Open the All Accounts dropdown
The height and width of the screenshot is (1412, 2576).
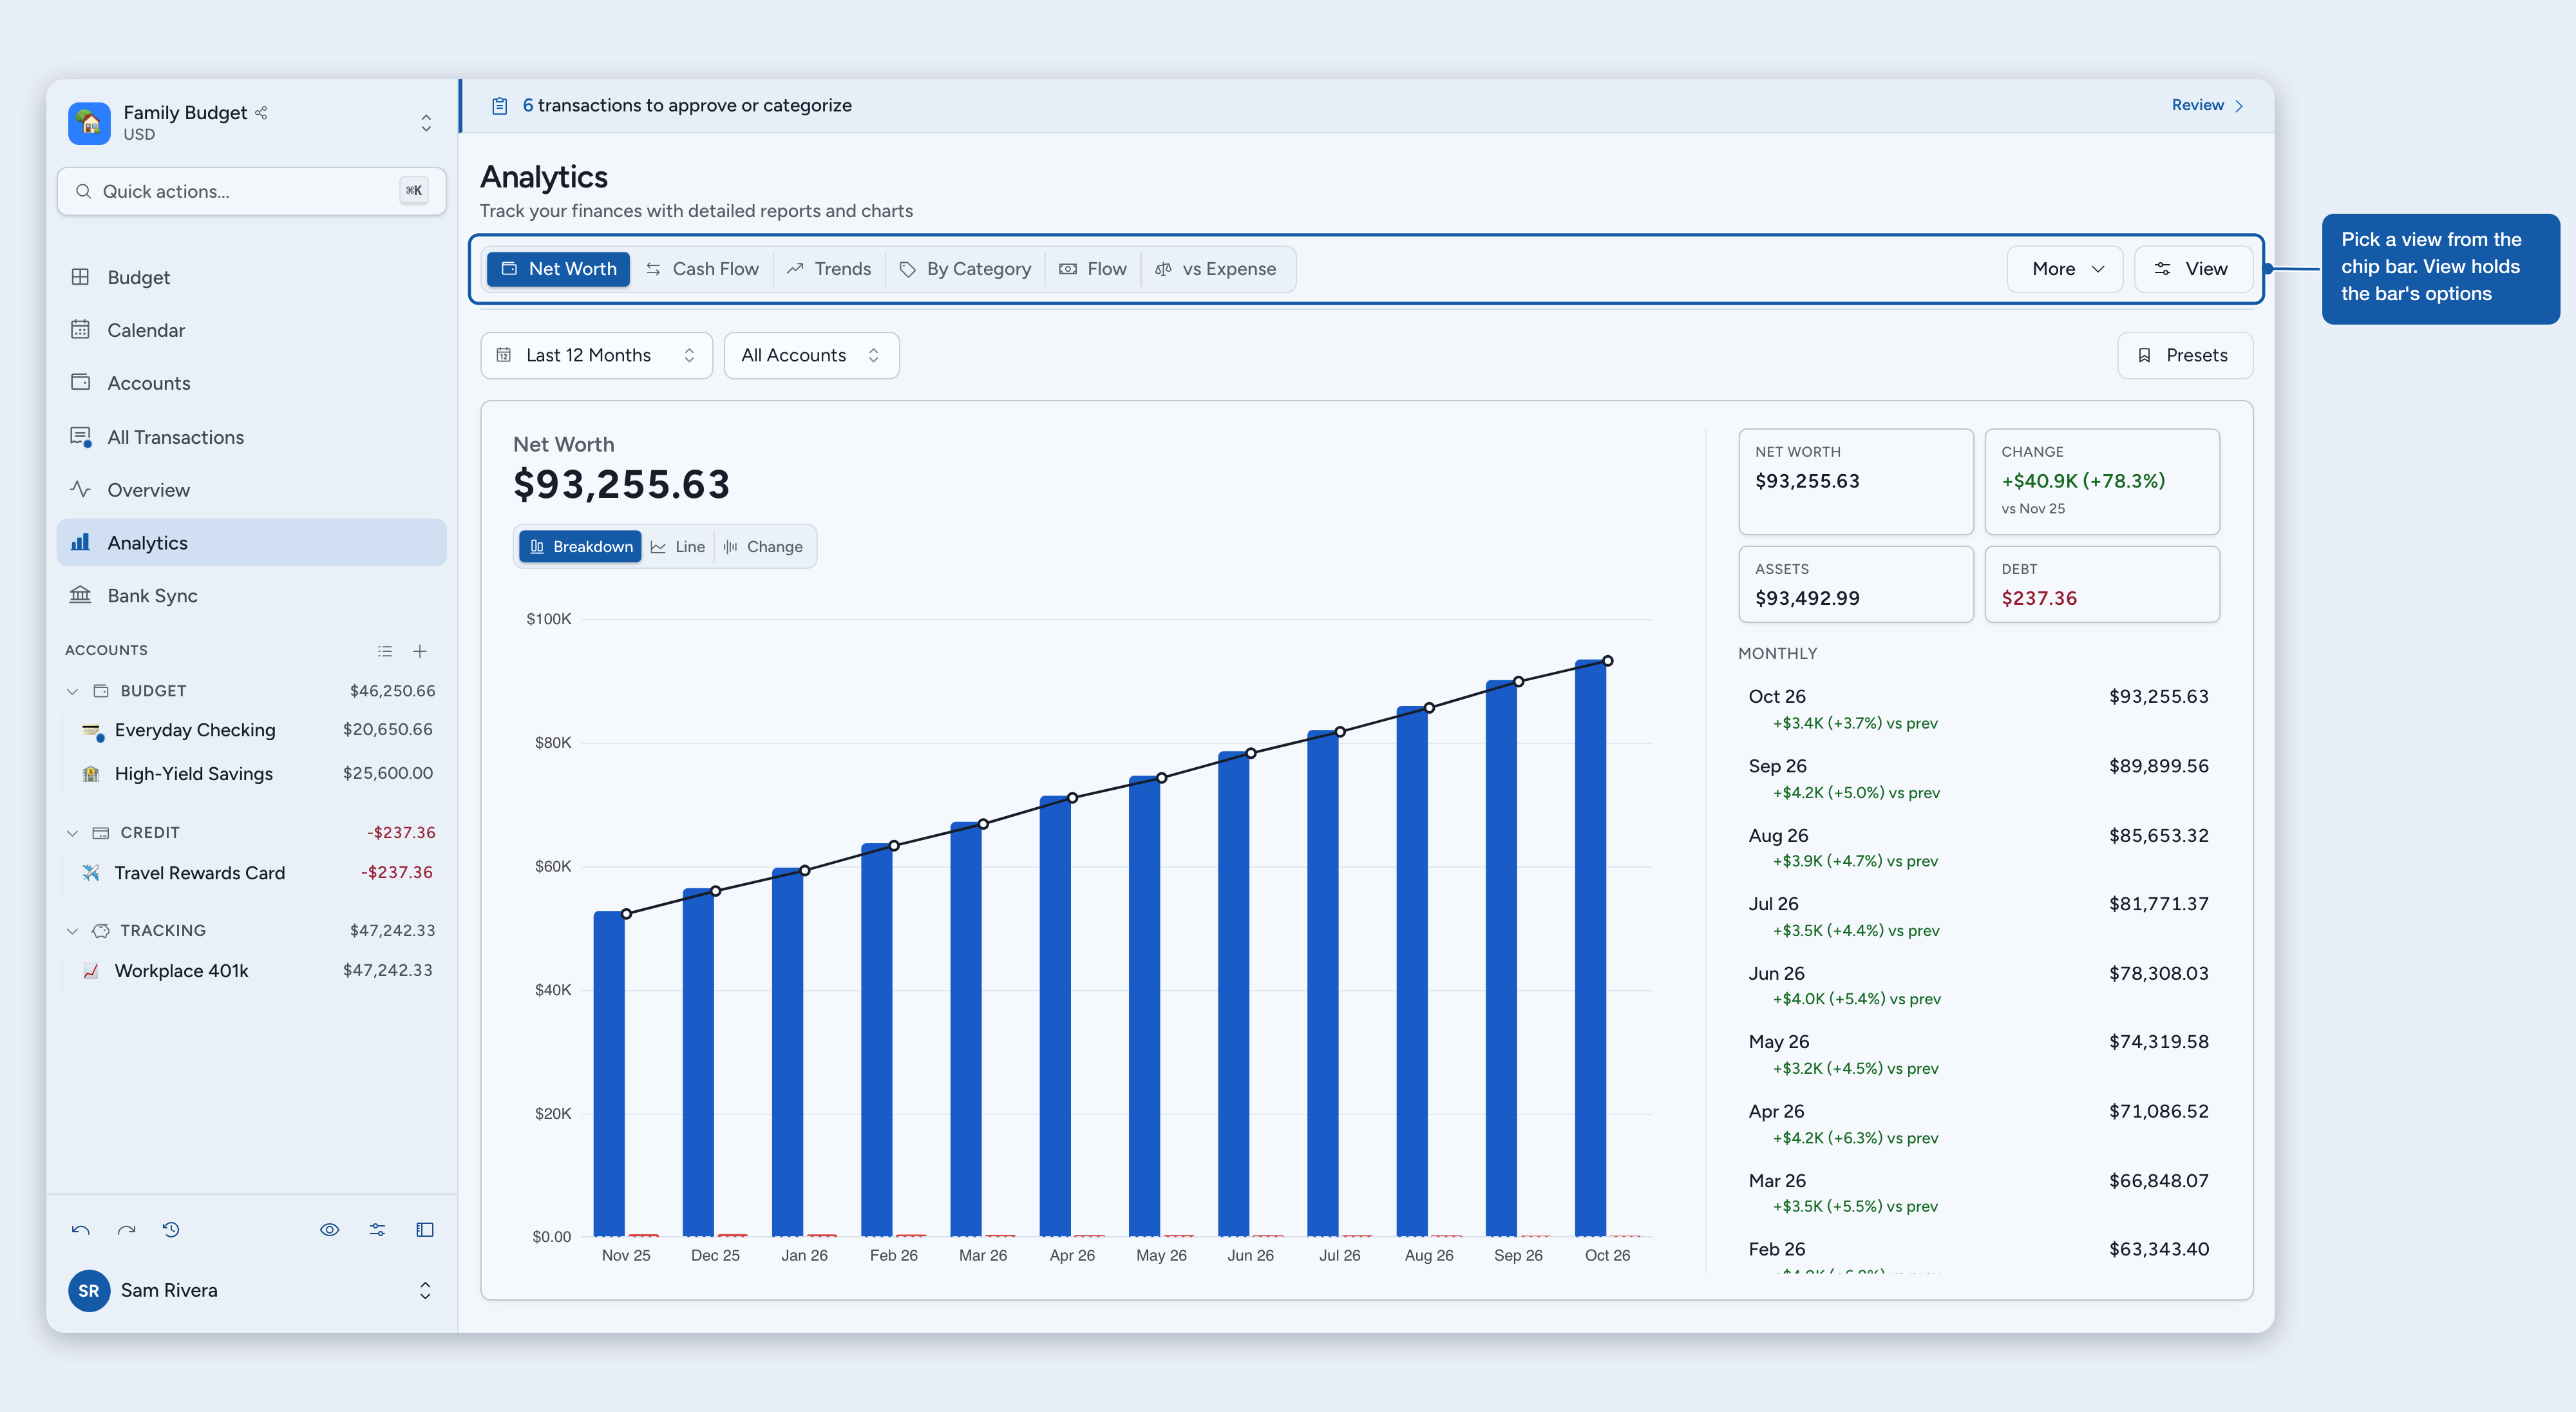pos(811,355)
